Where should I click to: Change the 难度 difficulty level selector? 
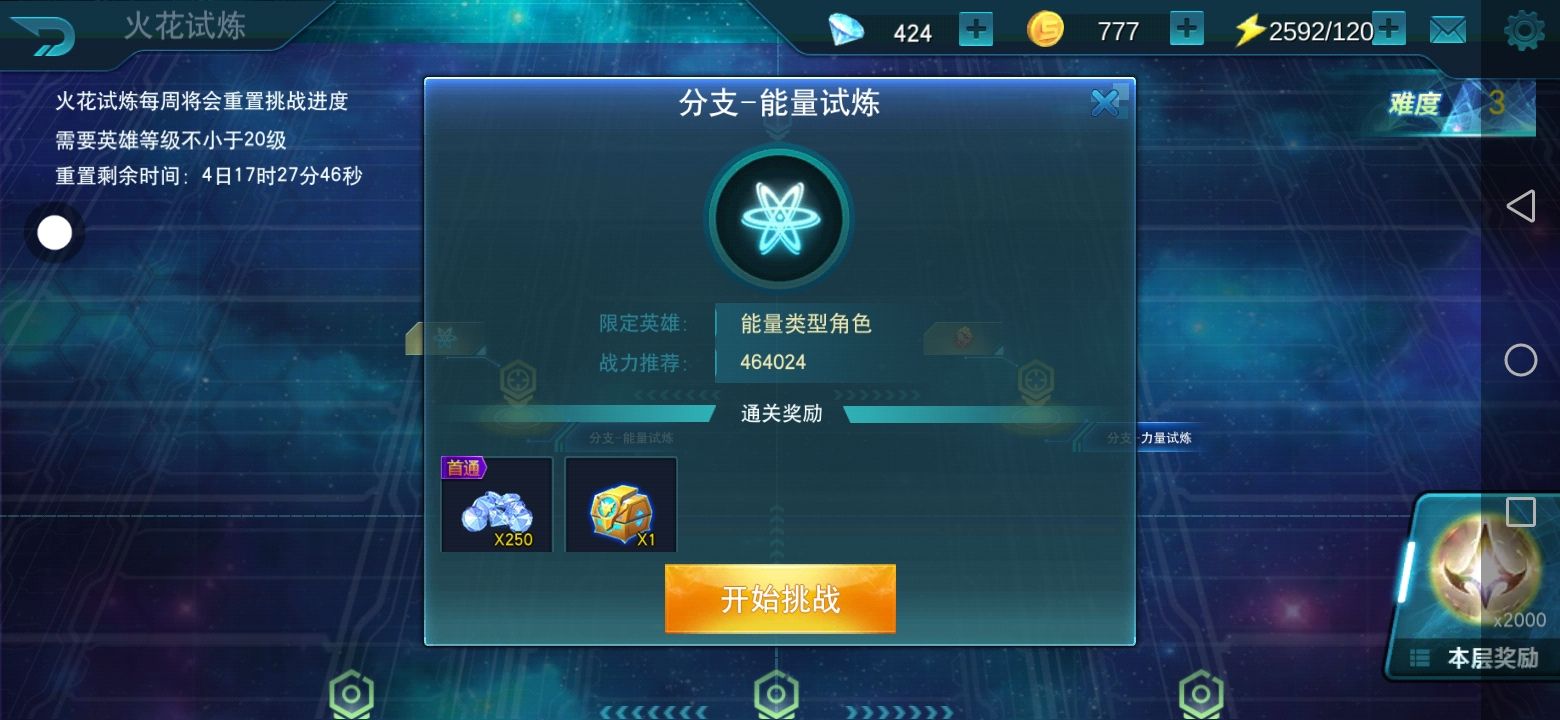coord(1459,103)
